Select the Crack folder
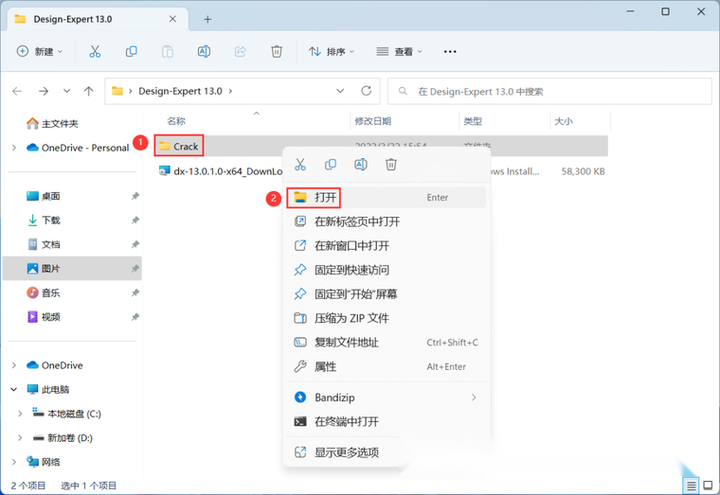This screenshot has height=495, width=720. (x=179, y=146)
